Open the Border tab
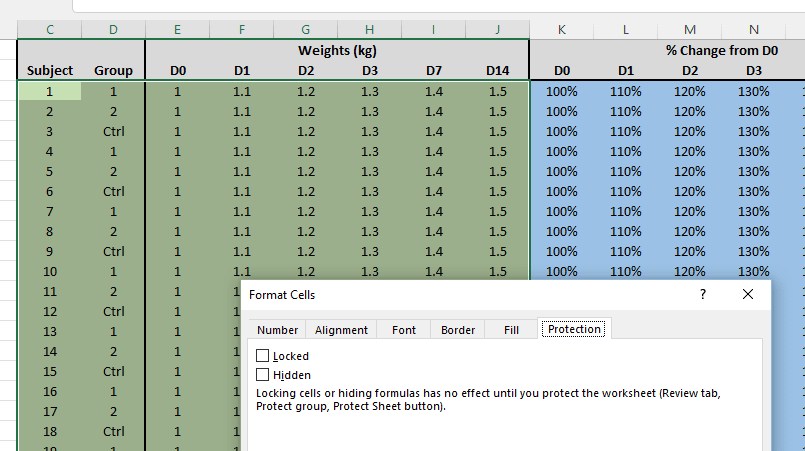 (458, 330)
